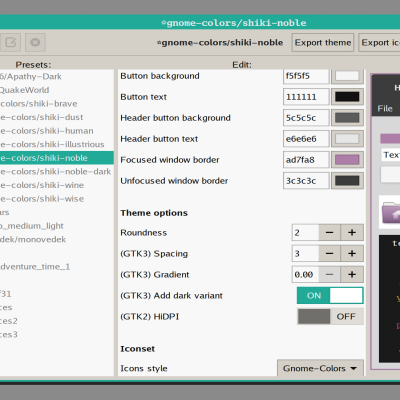
Task: Select the shiki-noble-dark preset
Action: [x=57, y=172]
